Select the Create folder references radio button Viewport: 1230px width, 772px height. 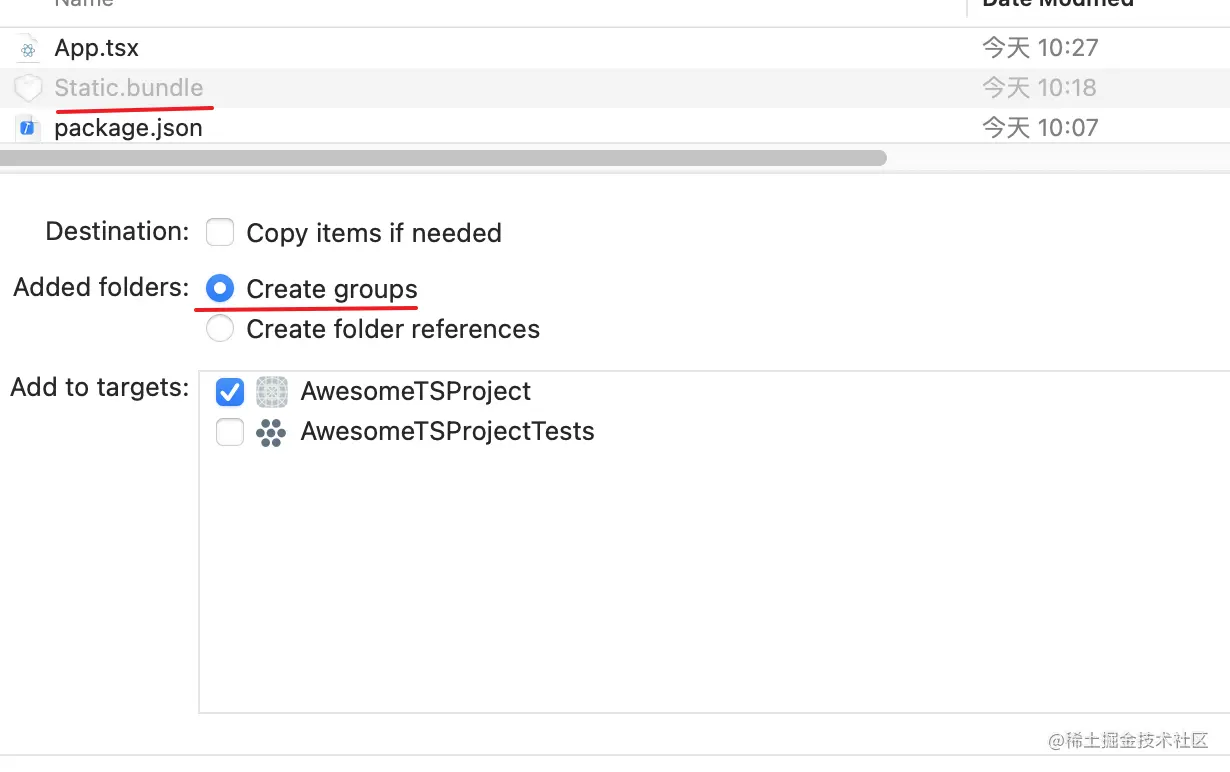pyautogui.click(x=220, y=329)
